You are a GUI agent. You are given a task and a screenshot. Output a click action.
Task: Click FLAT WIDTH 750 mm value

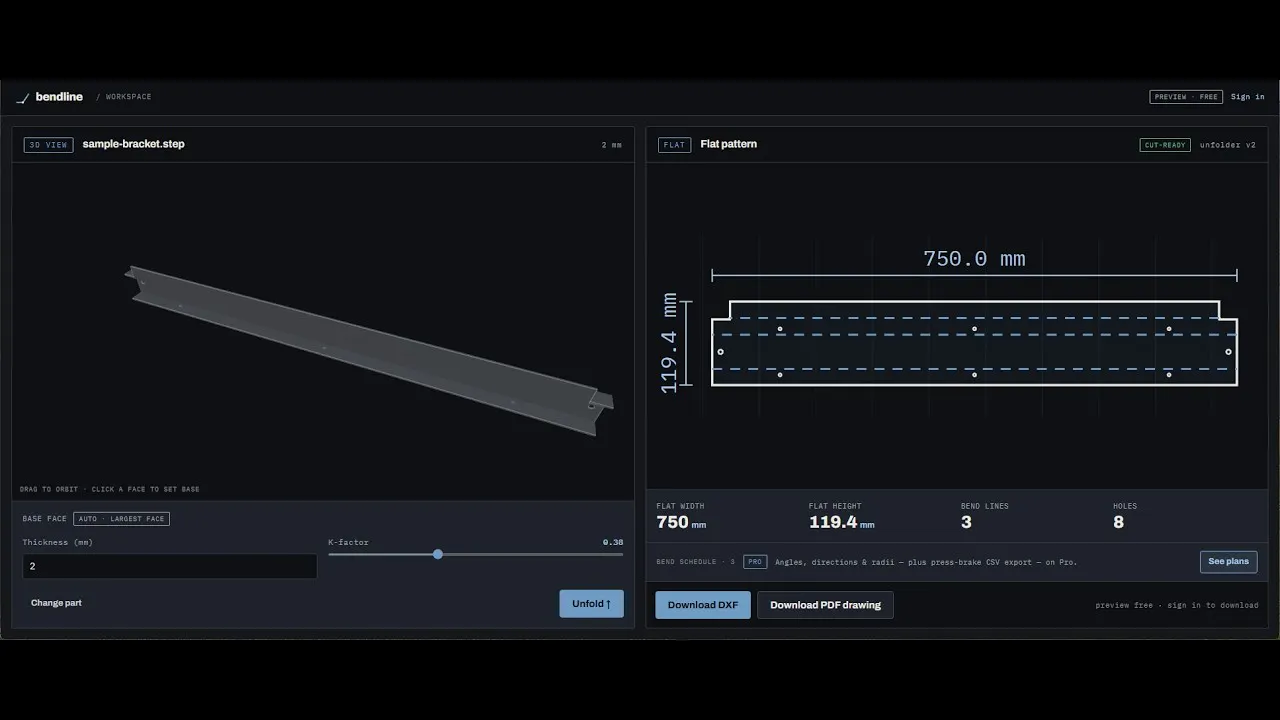point(681,522)
